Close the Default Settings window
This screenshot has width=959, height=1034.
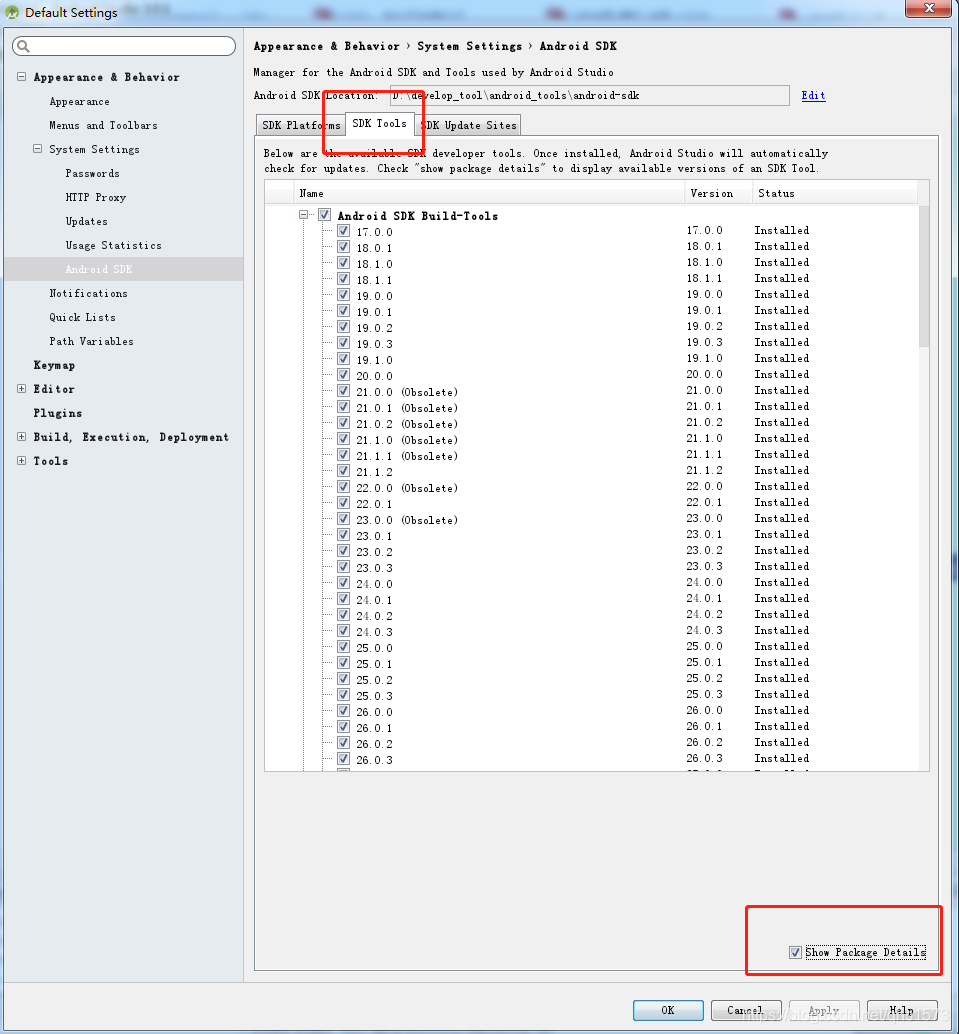(x=929, y=8)
